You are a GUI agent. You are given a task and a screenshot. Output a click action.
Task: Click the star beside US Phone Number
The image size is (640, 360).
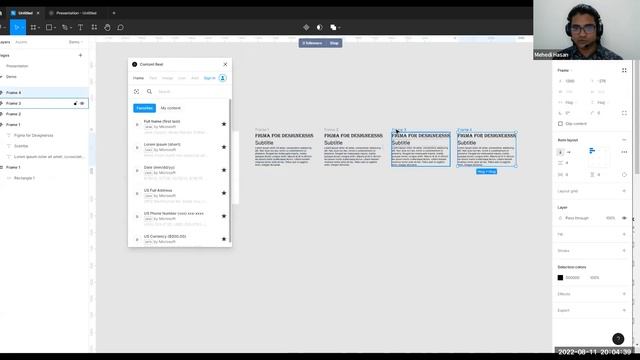pyautogui.click(x=224, y=216)
